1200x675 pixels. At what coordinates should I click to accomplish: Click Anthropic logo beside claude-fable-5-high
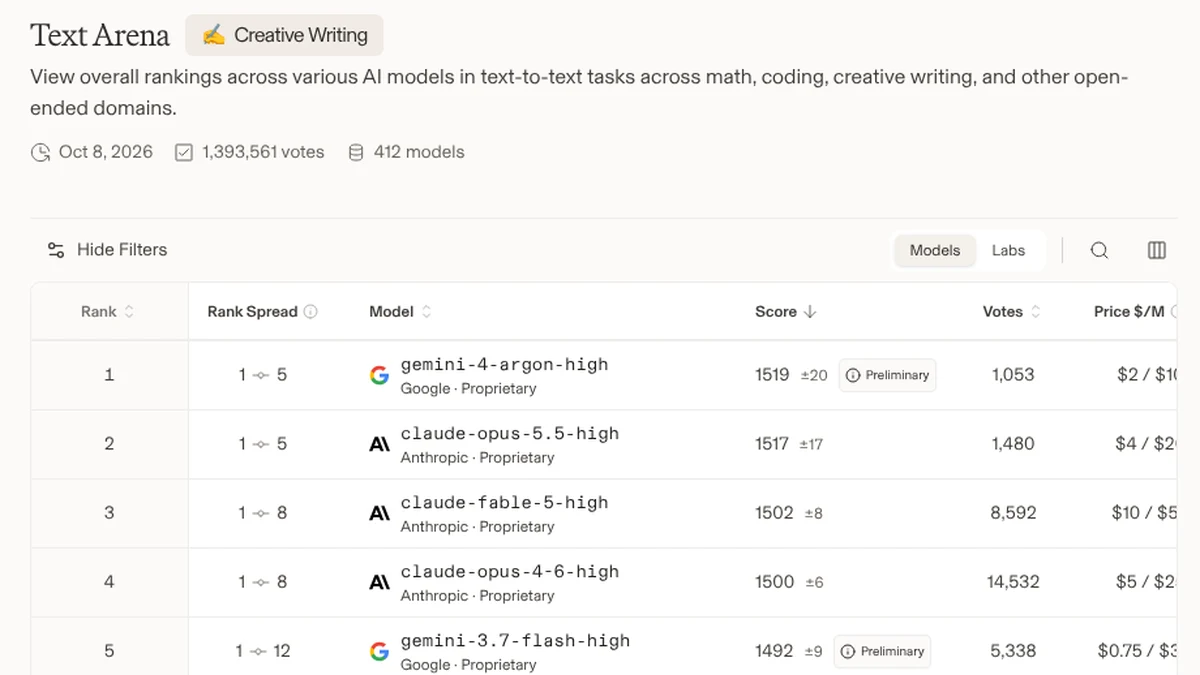coord(379,513)
